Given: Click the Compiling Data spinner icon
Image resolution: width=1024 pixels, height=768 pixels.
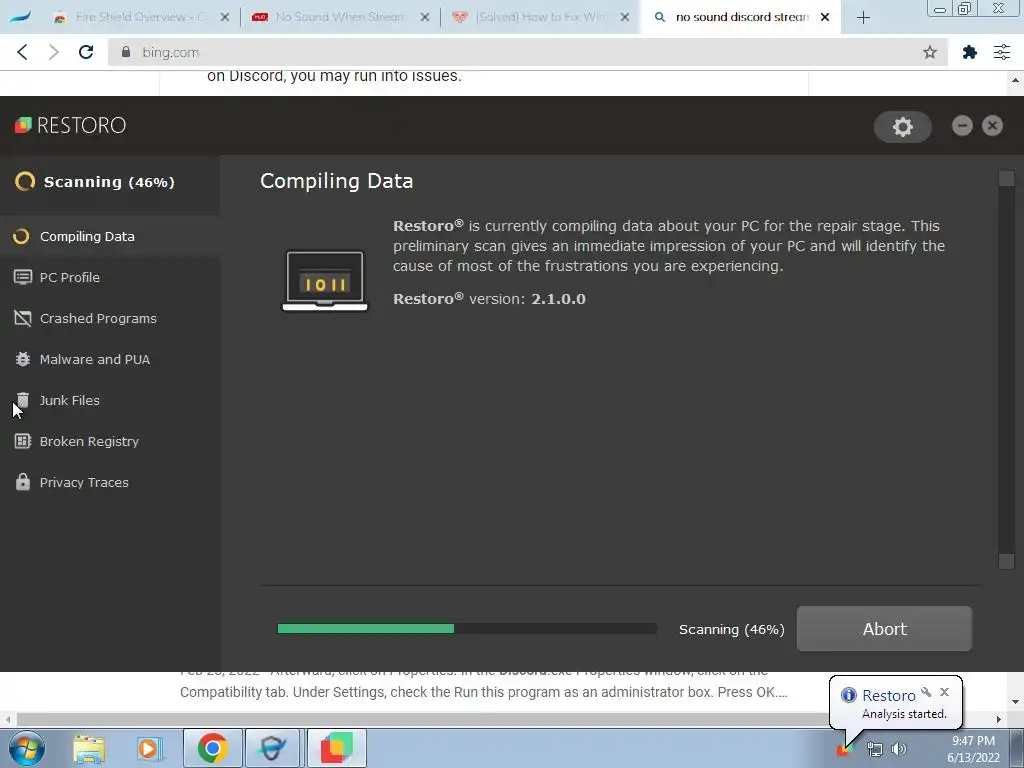Looking at the screenshot, I should point(22,236).
